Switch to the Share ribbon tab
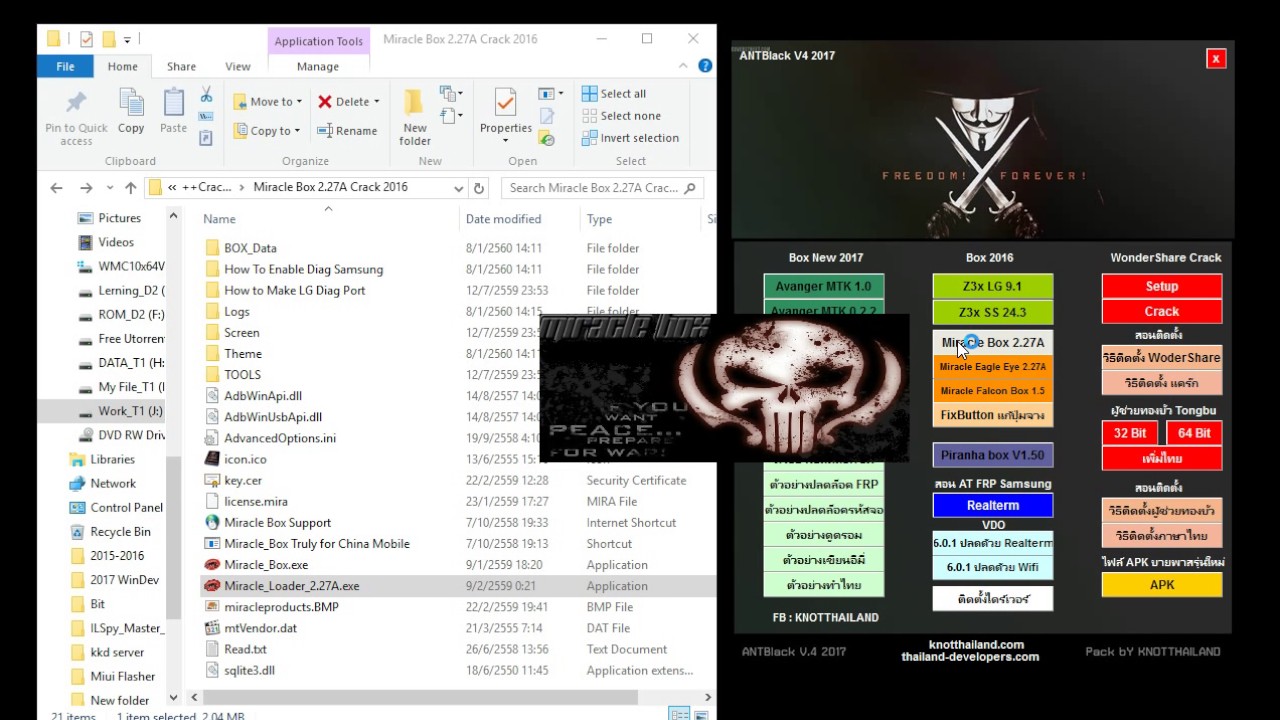1280x720 pixels. [x=181, y=66]
